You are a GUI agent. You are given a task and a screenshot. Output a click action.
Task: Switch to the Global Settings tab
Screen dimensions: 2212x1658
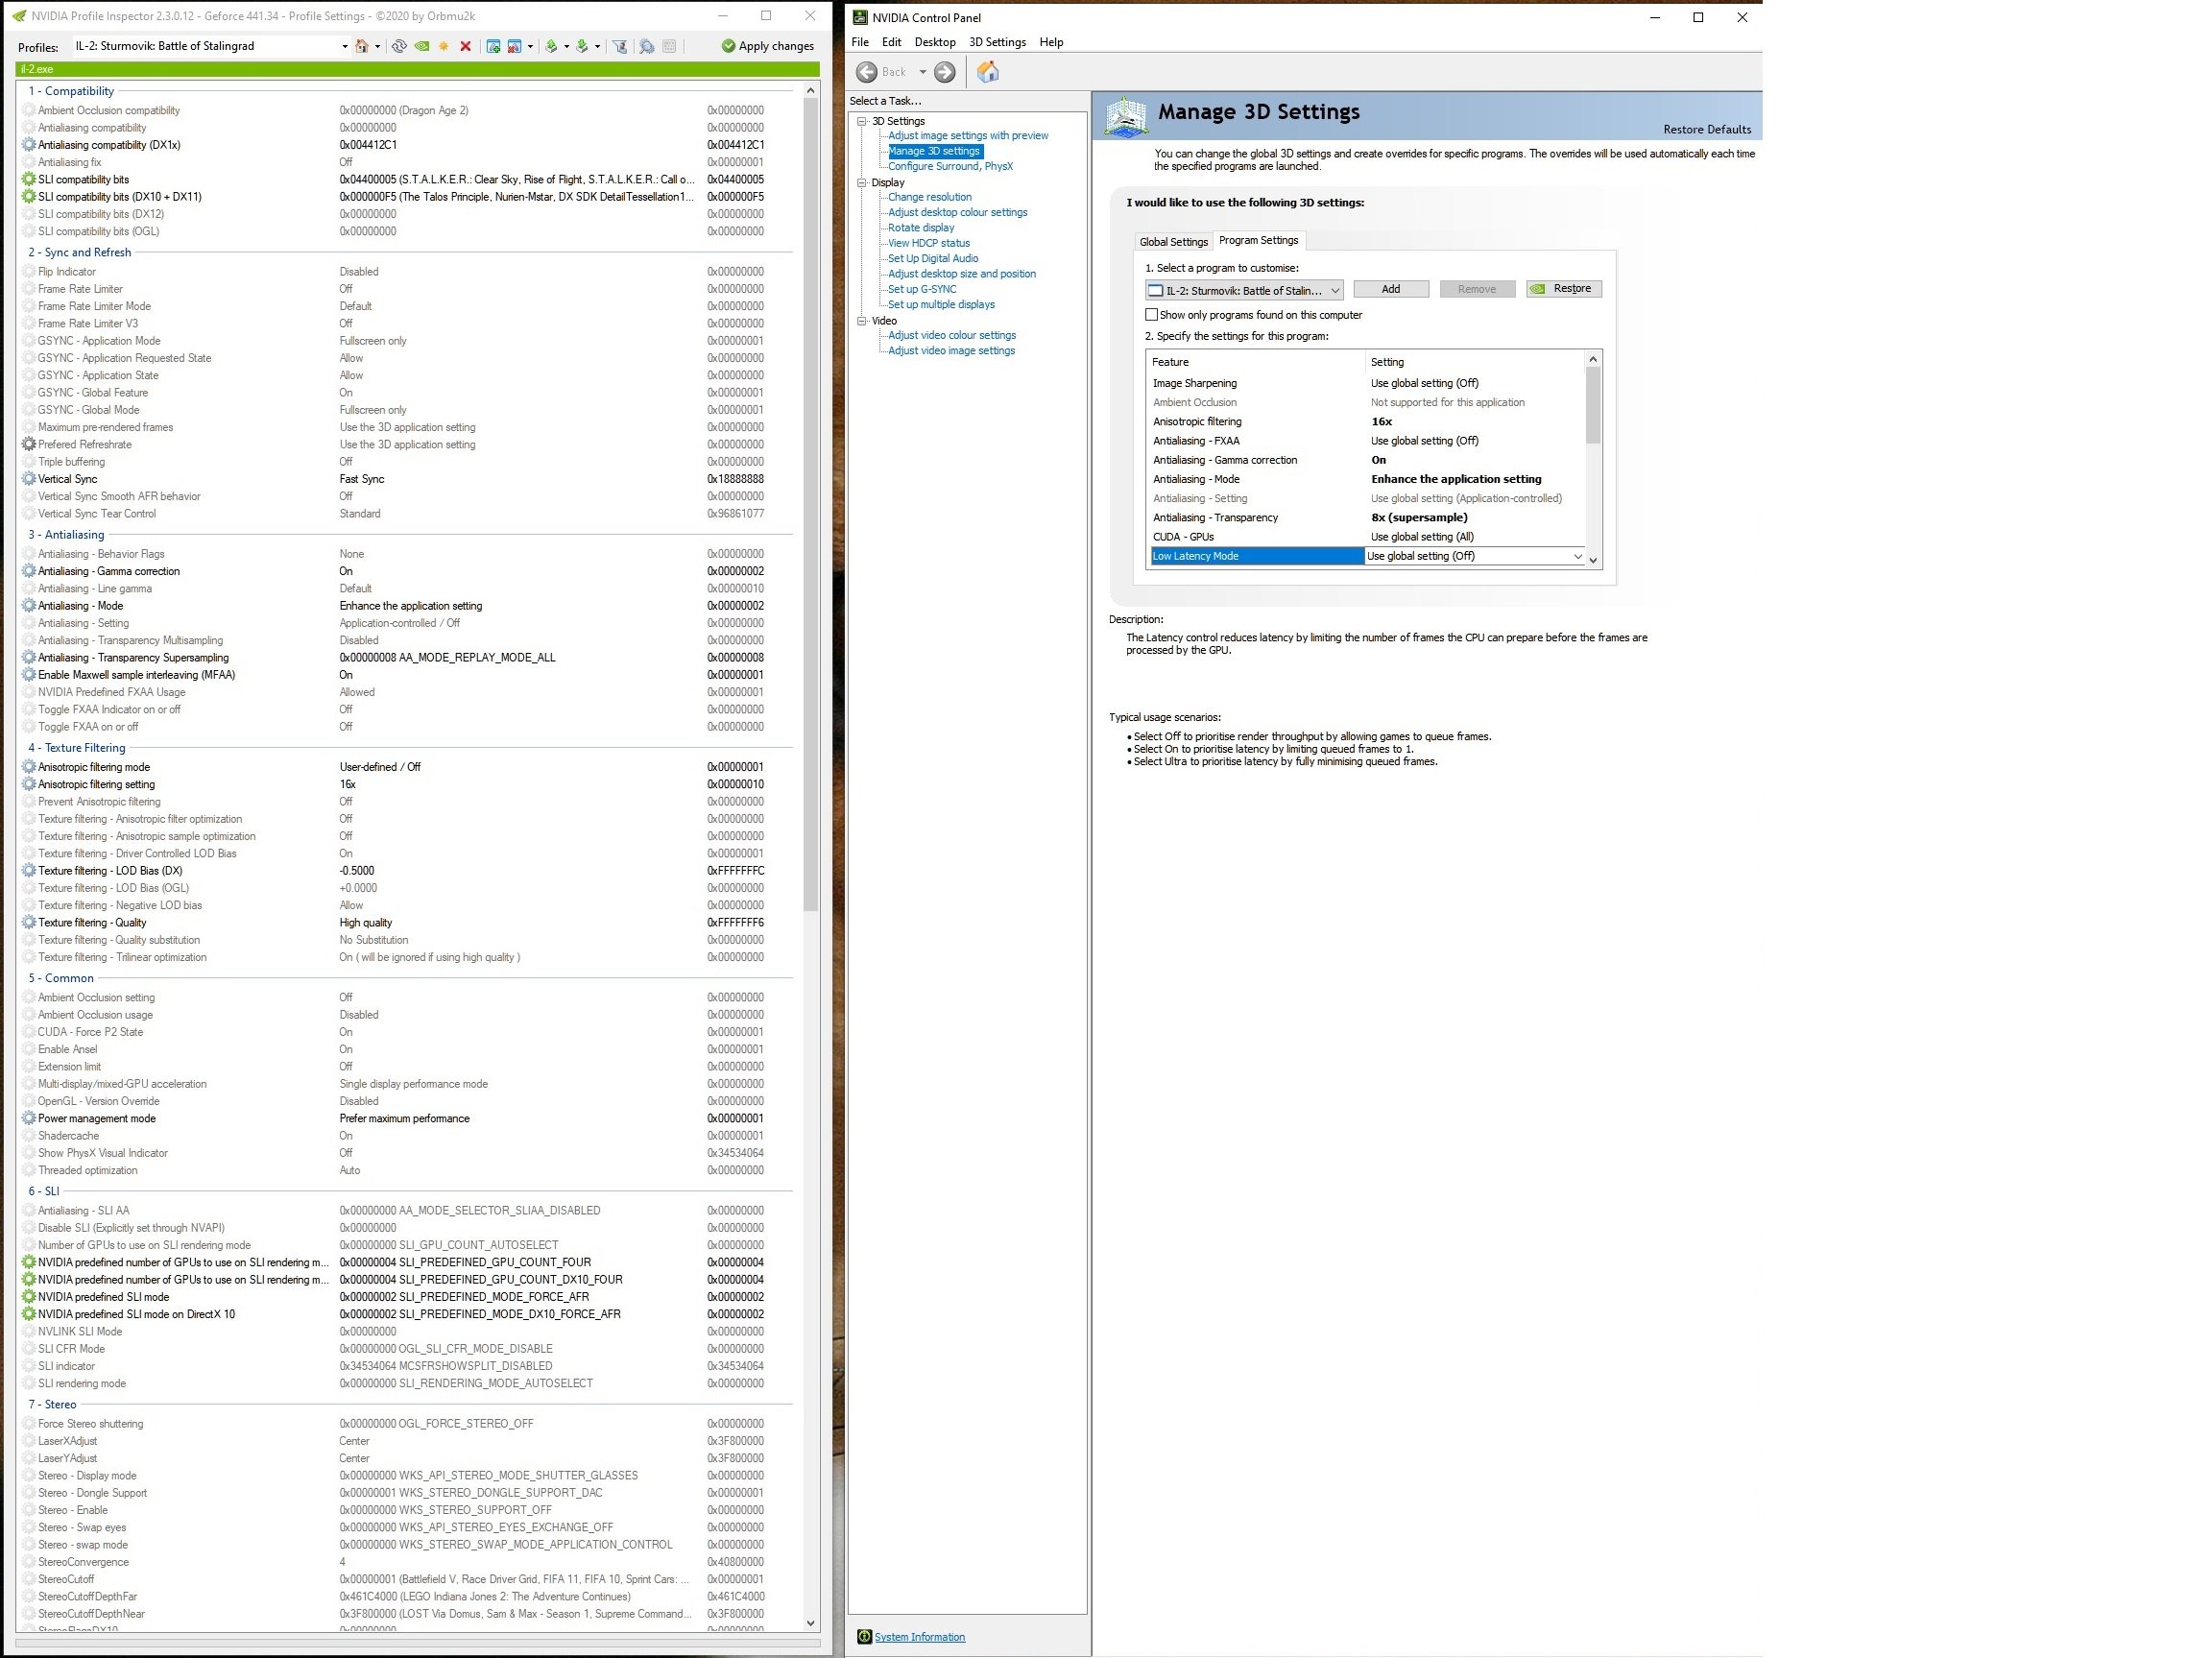point(1173,242)
